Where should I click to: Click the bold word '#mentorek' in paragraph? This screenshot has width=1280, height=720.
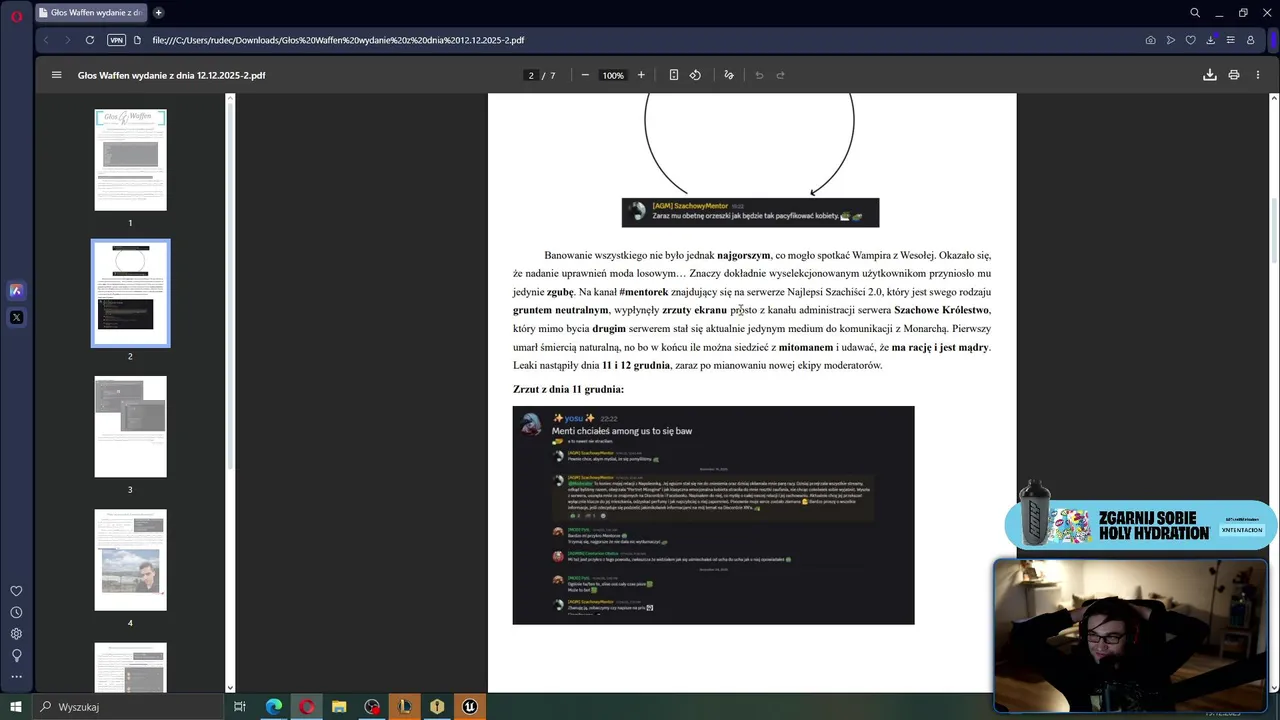(643, 292)
